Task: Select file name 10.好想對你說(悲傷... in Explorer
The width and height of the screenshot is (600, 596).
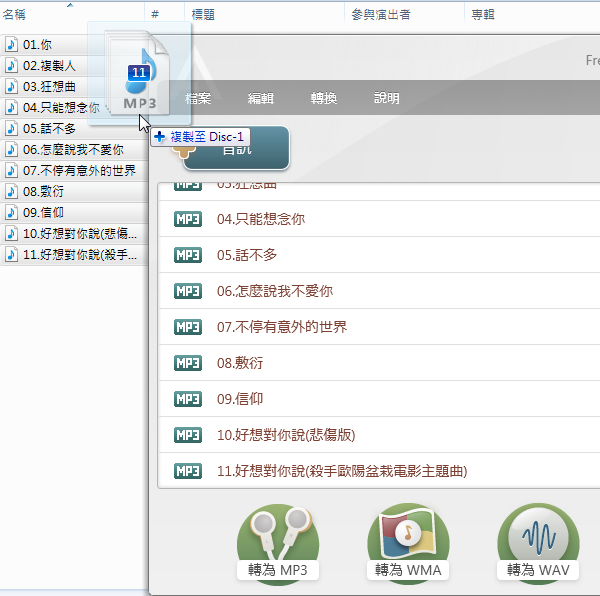Action: click(80, 234)
